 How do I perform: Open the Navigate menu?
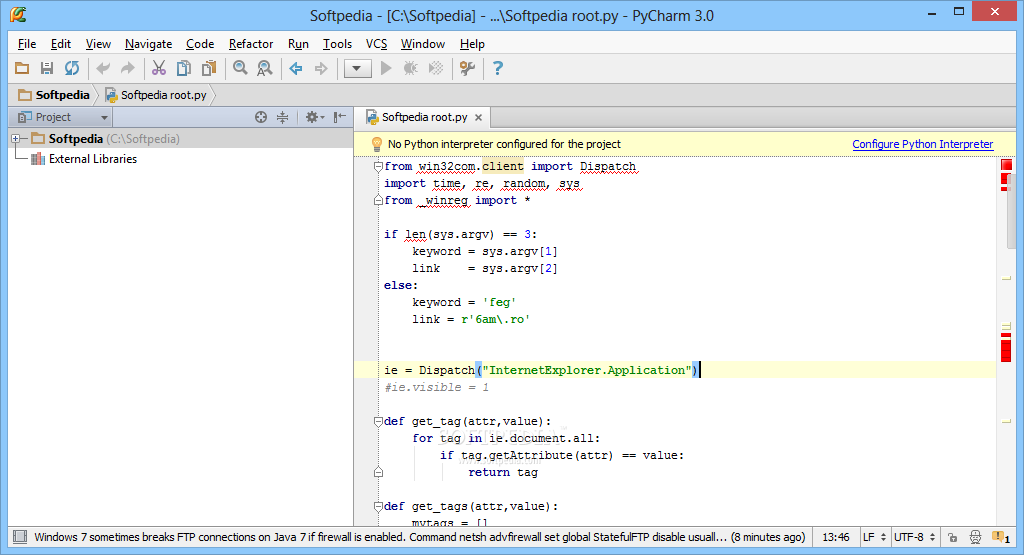148,44
